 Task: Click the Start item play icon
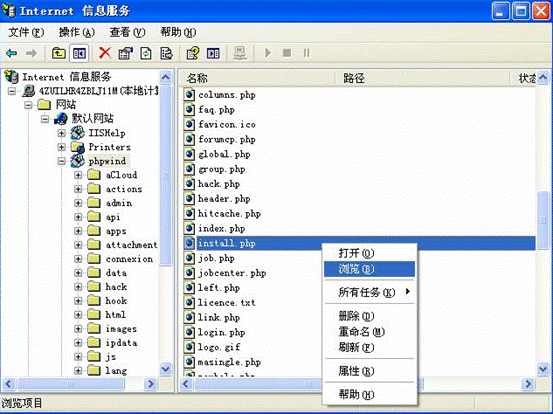[268, 53]
